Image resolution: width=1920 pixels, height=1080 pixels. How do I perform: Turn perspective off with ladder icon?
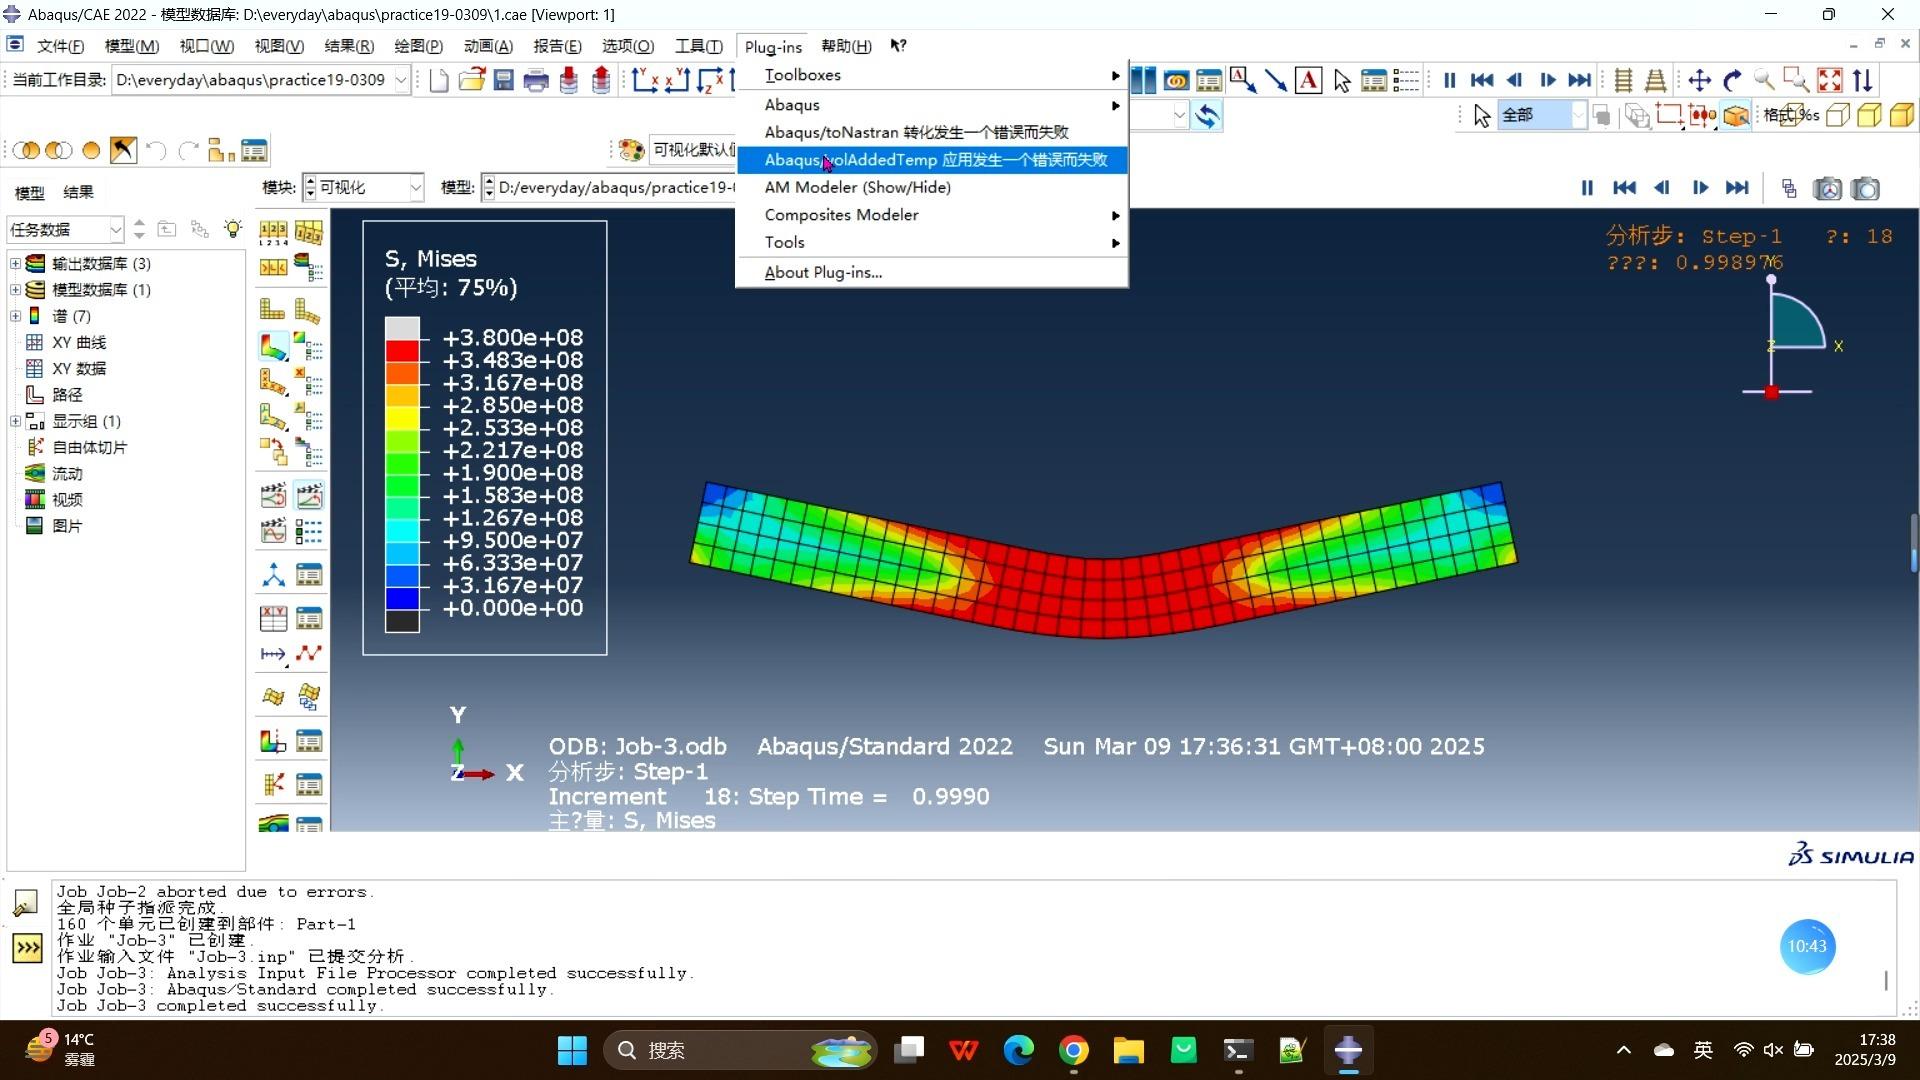click(x=1623, y=80)
